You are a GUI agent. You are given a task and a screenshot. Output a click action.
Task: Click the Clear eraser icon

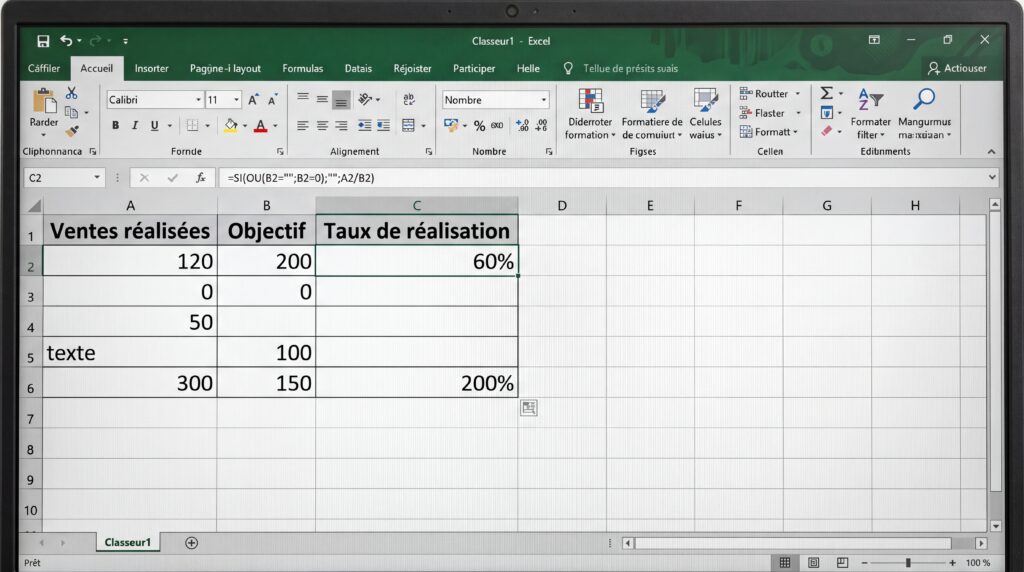827,131
